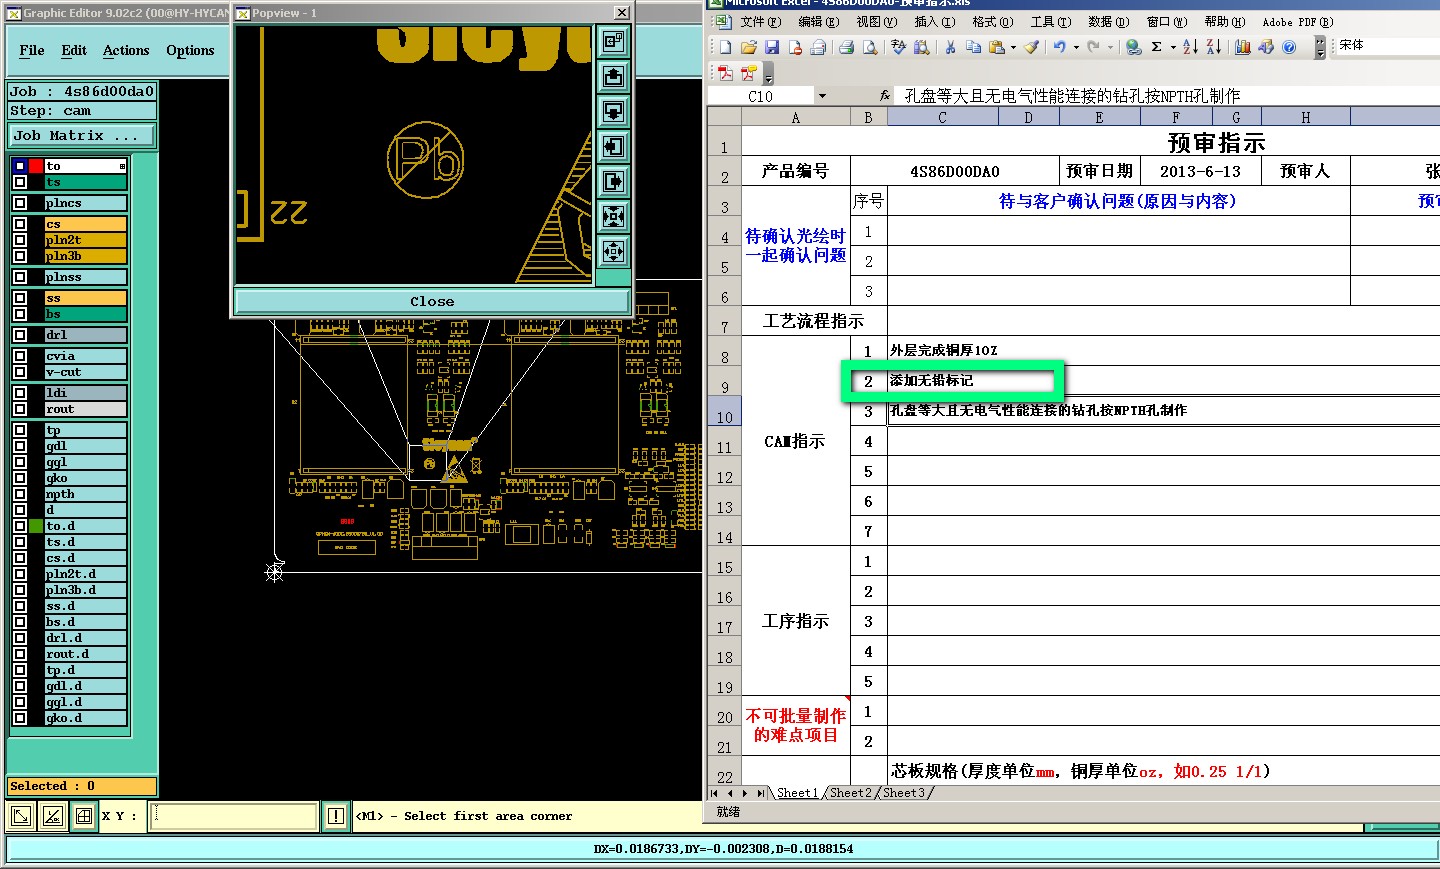Screen dimensions: 1440x869
Task: Click the X Y coordinate input field
Action: (x=233, y=816)
